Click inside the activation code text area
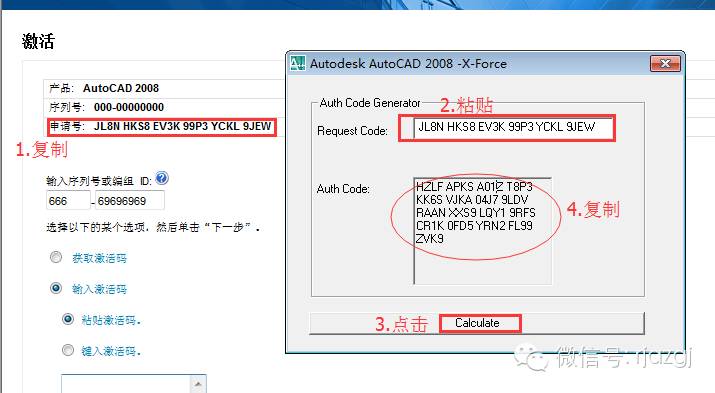715x393 pixels. [126, 384]
